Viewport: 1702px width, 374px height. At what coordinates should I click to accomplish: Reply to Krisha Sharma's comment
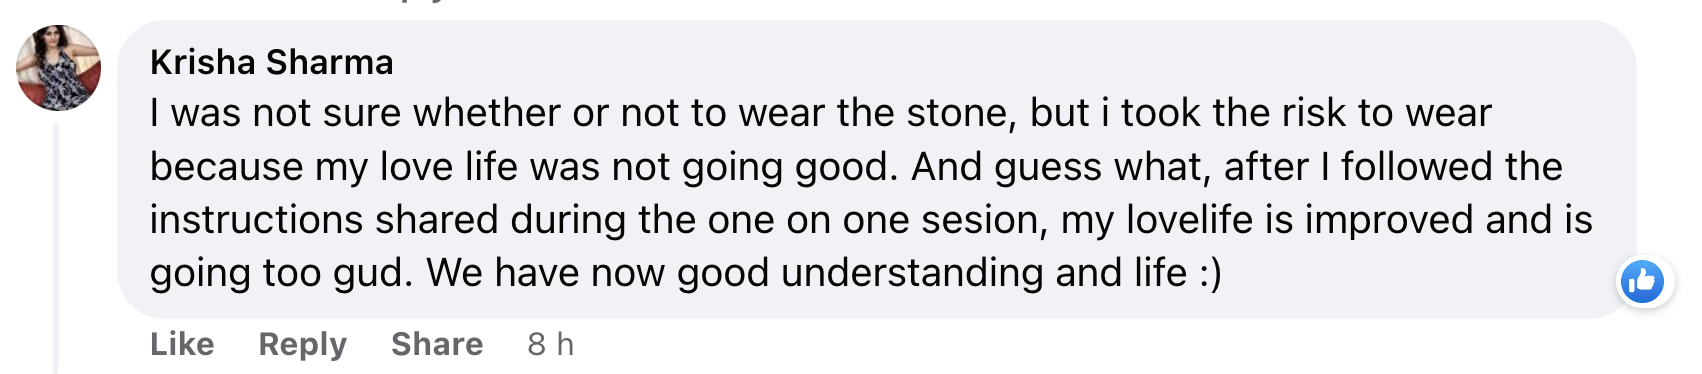pyautogui.click(x=302, y=344)
